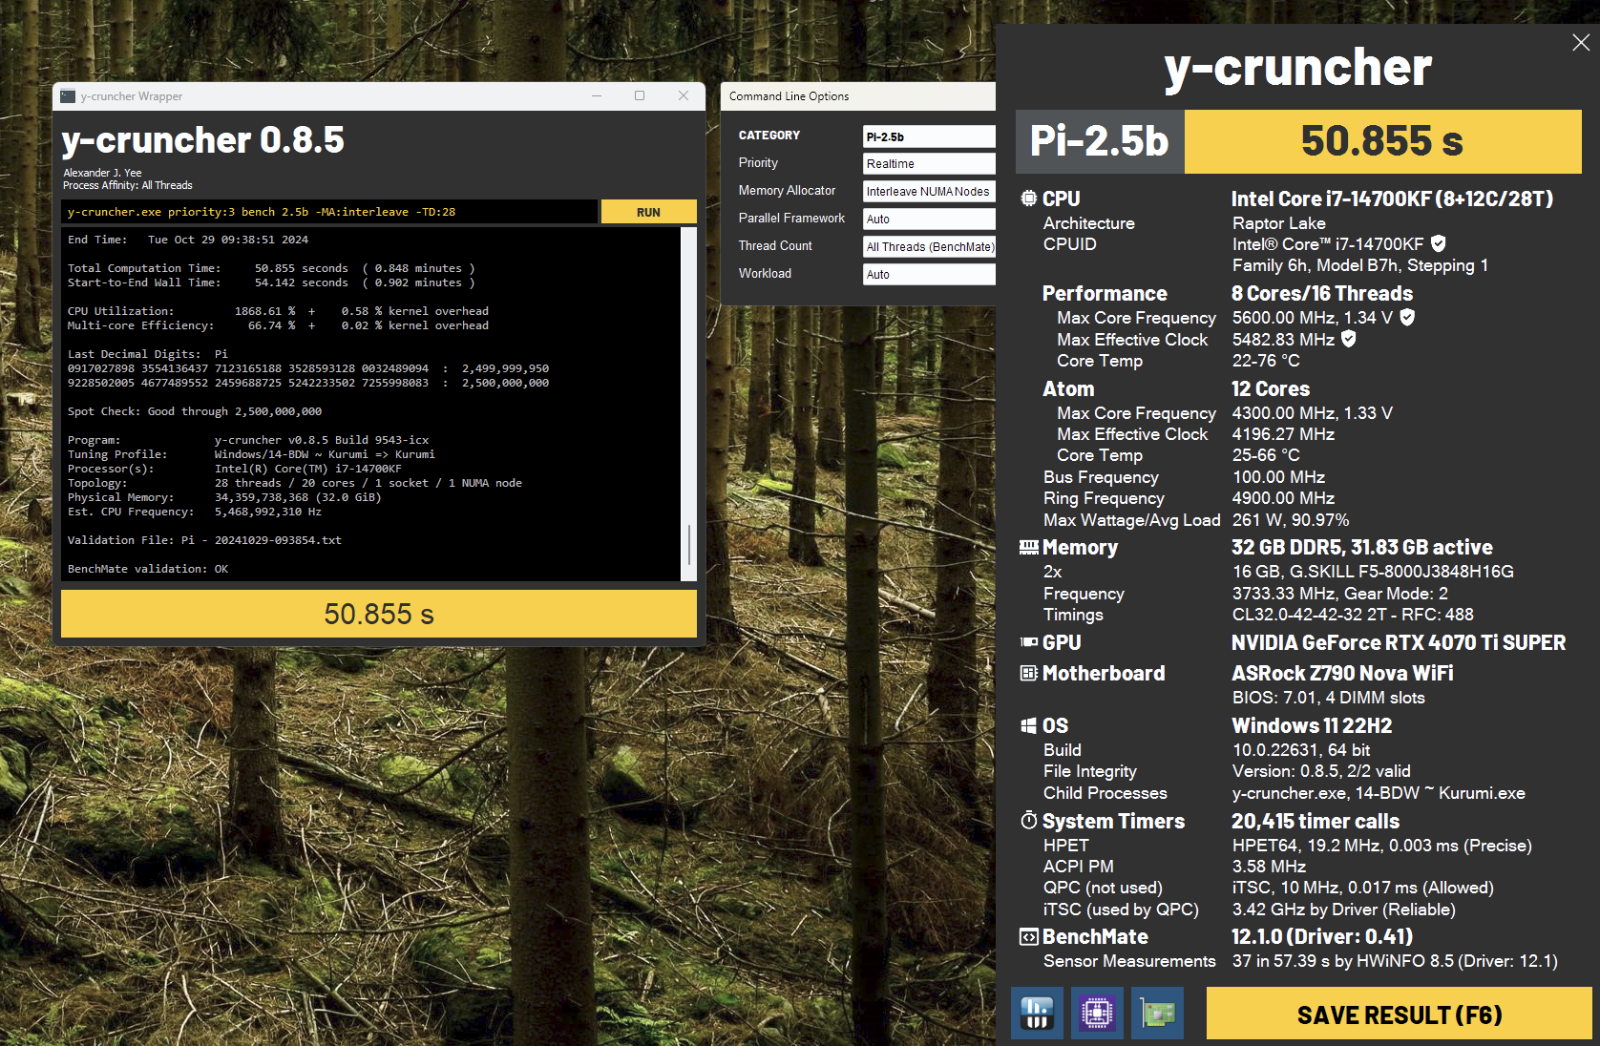Close the y-cruncher Wrapper window
The height and width of the screenshot is (1046, 1600).
(x=683, y=96)
